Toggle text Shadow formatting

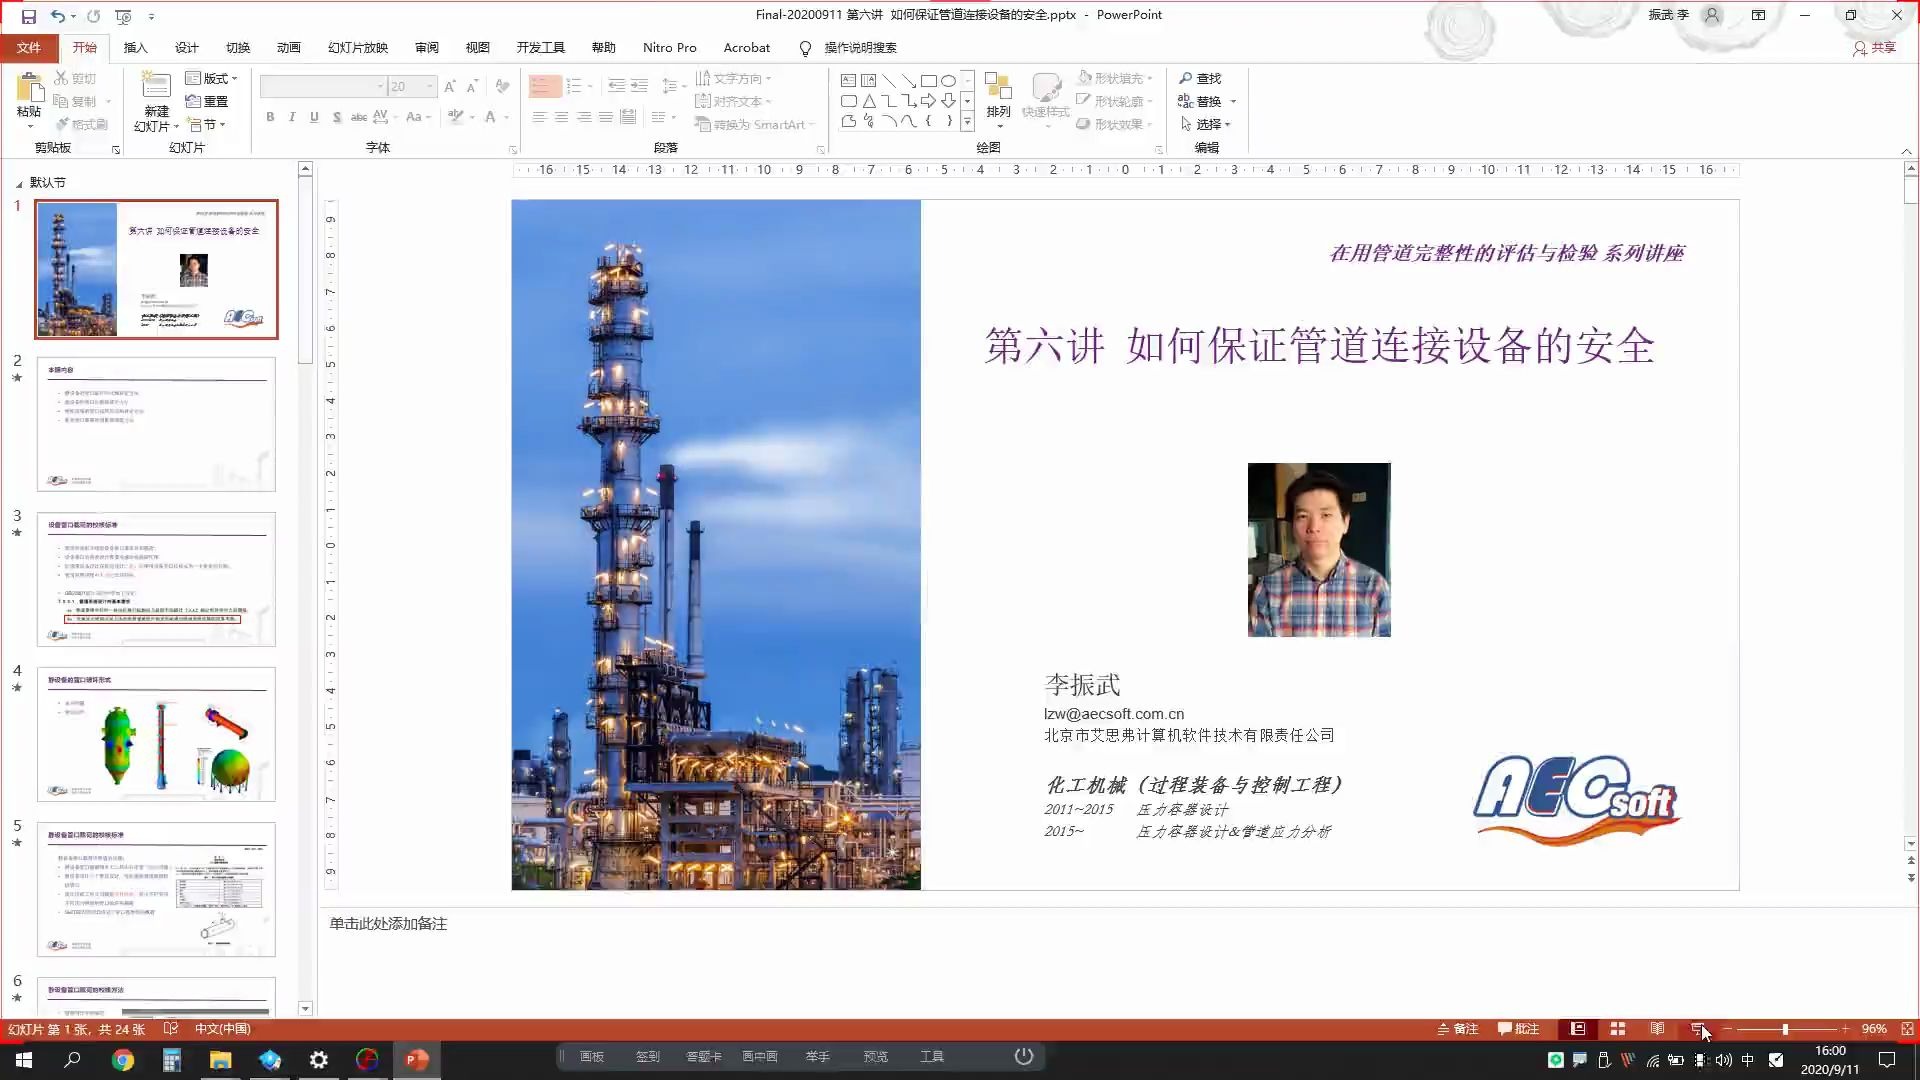coord(337,117)
